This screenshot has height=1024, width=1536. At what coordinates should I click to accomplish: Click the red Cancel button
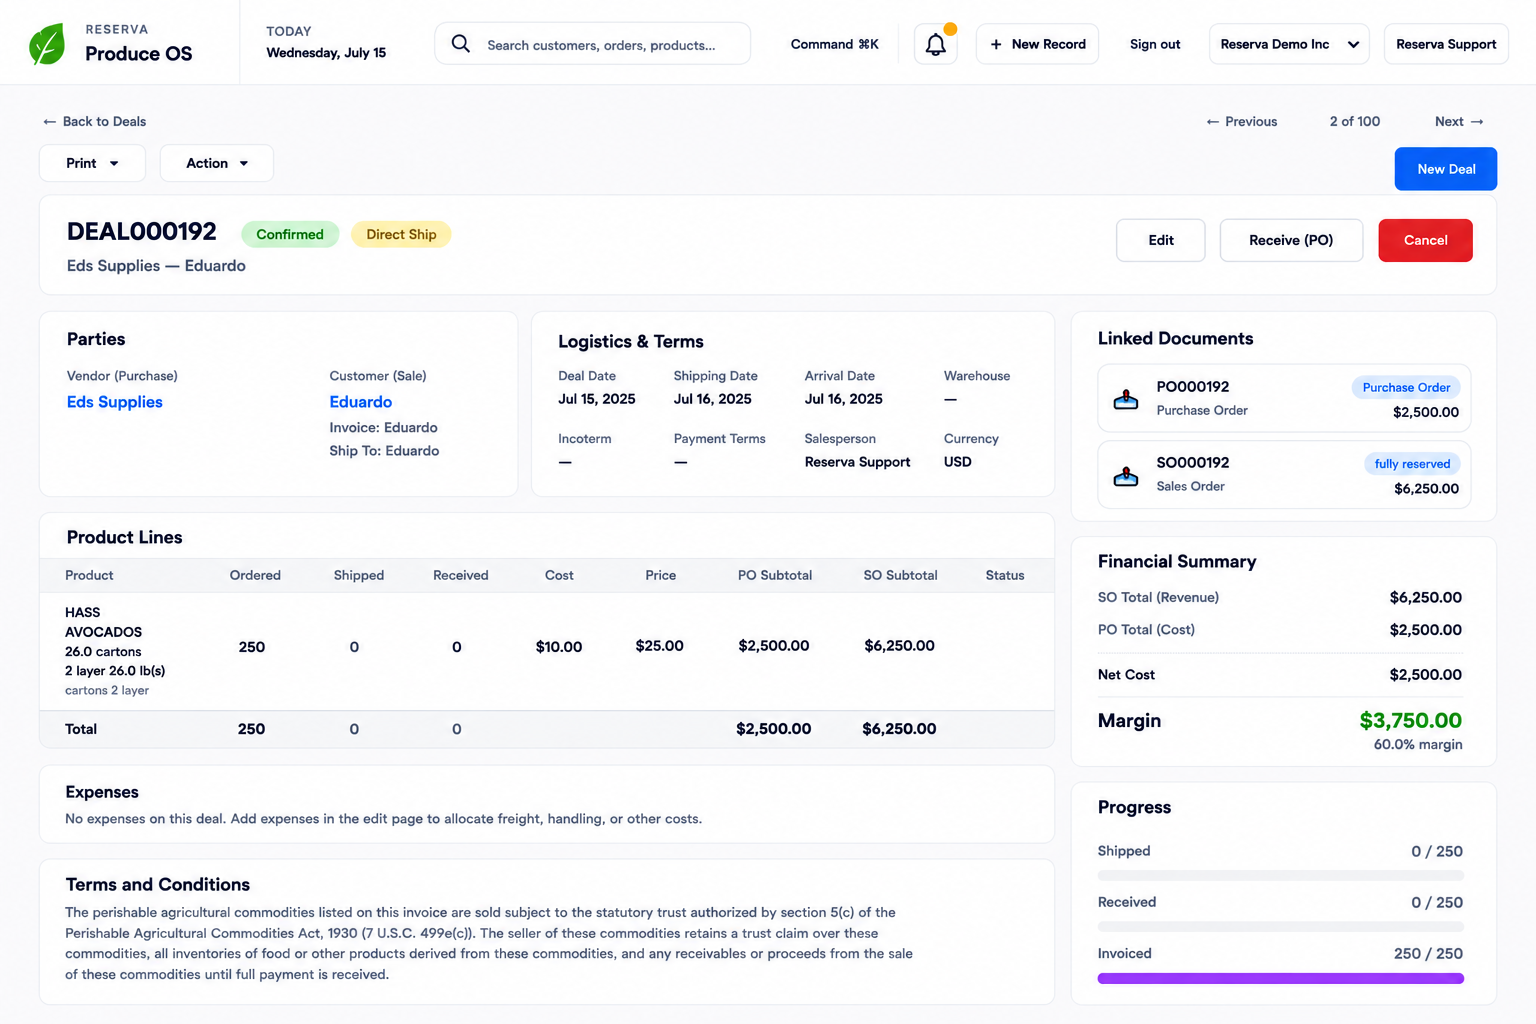1425,240
